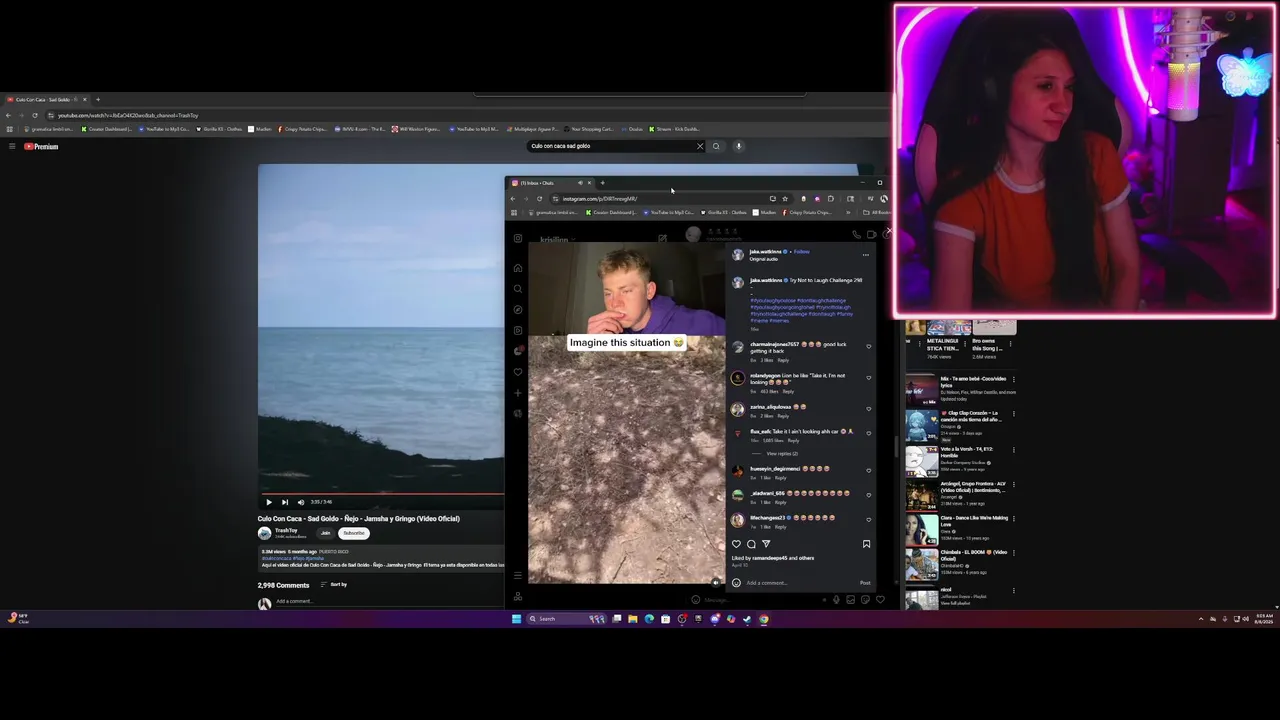Open Instagram Search in sidebar
Viewport: 1280px width, 720px height.
tap(518, 289)
